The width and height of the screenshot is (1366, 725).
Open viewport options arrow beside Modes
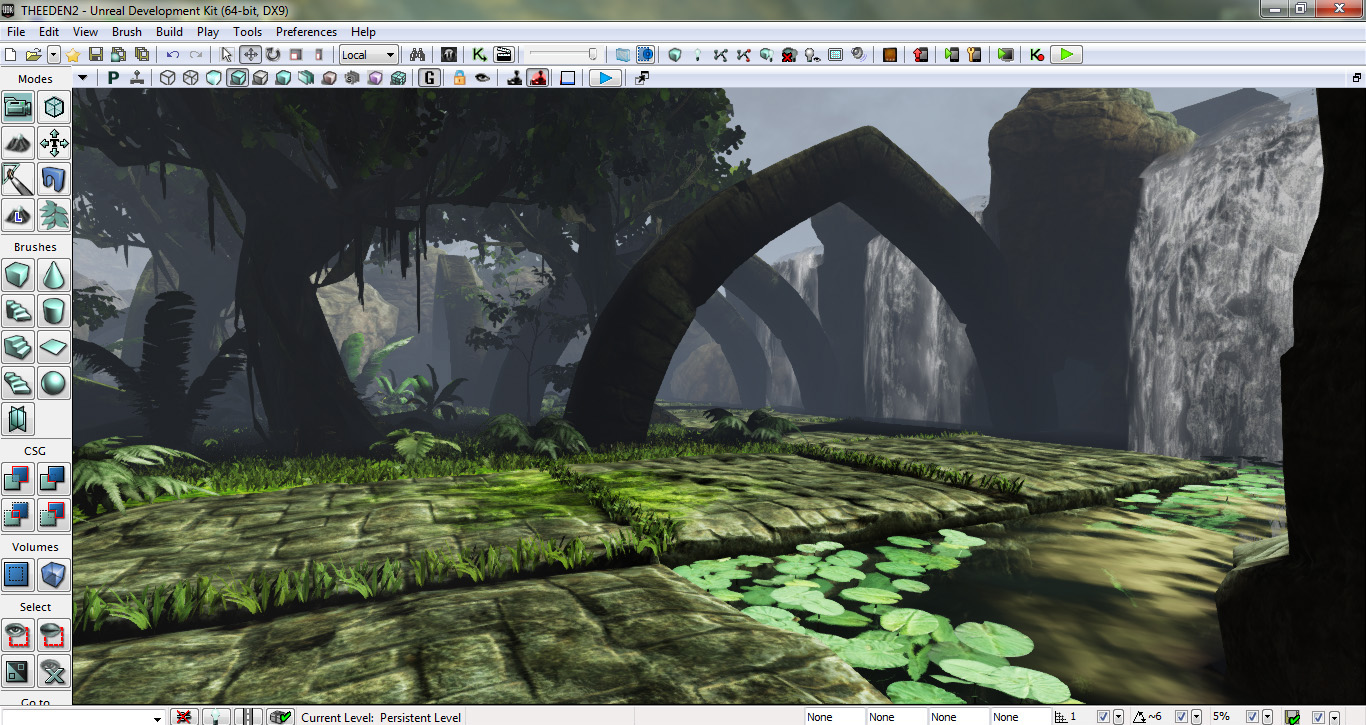tap(82, 77)
